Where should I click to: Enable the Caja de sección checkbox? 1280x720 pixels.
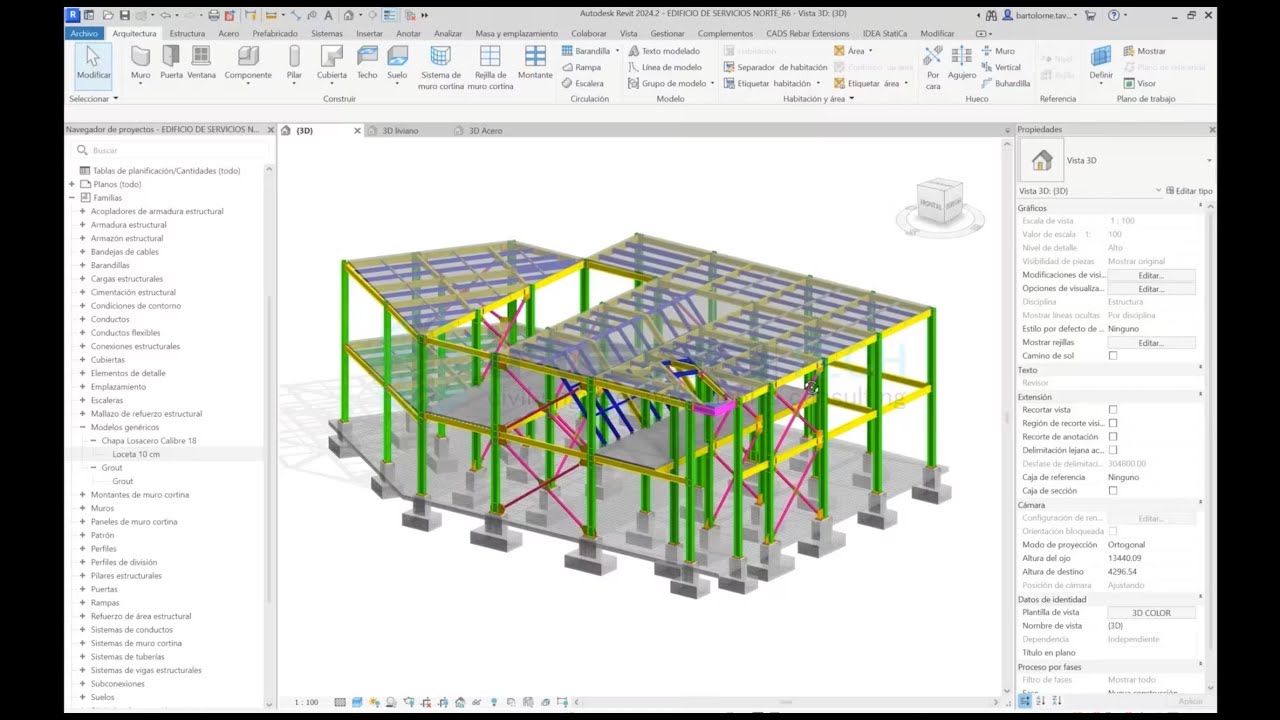[1113, 491]
